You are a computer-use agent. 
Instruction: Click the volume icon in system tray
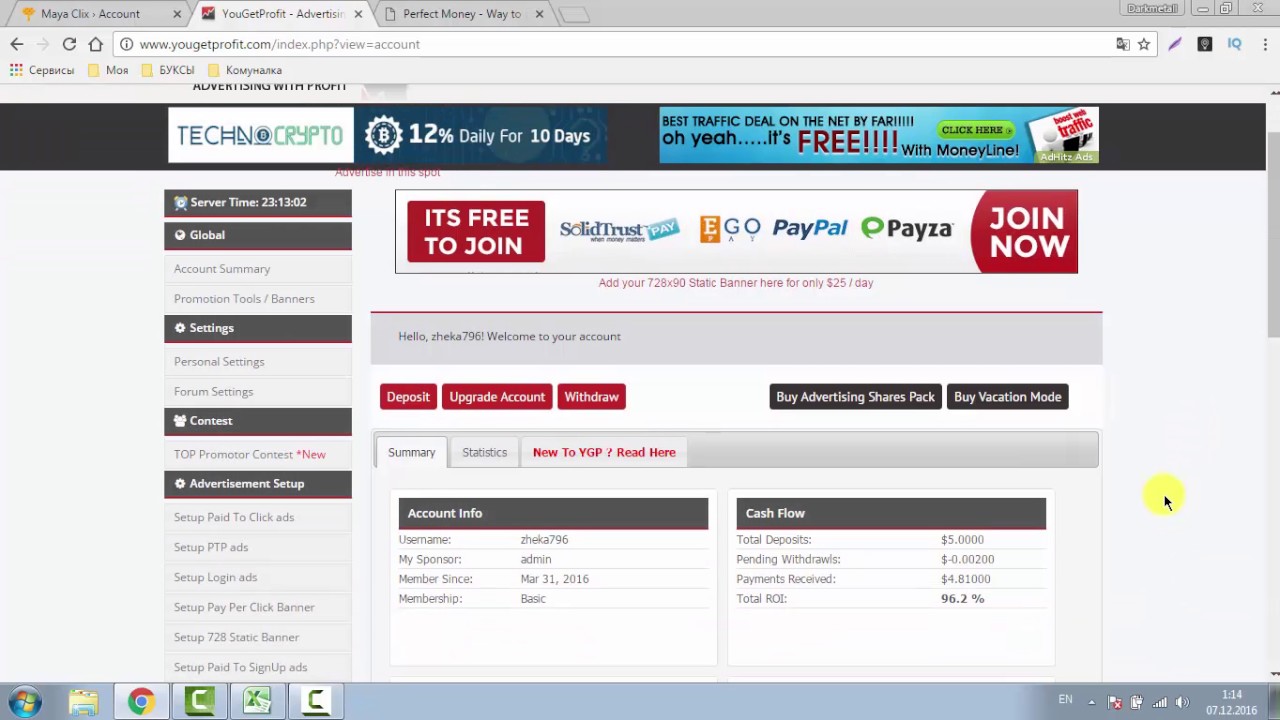click(1182, 702)
